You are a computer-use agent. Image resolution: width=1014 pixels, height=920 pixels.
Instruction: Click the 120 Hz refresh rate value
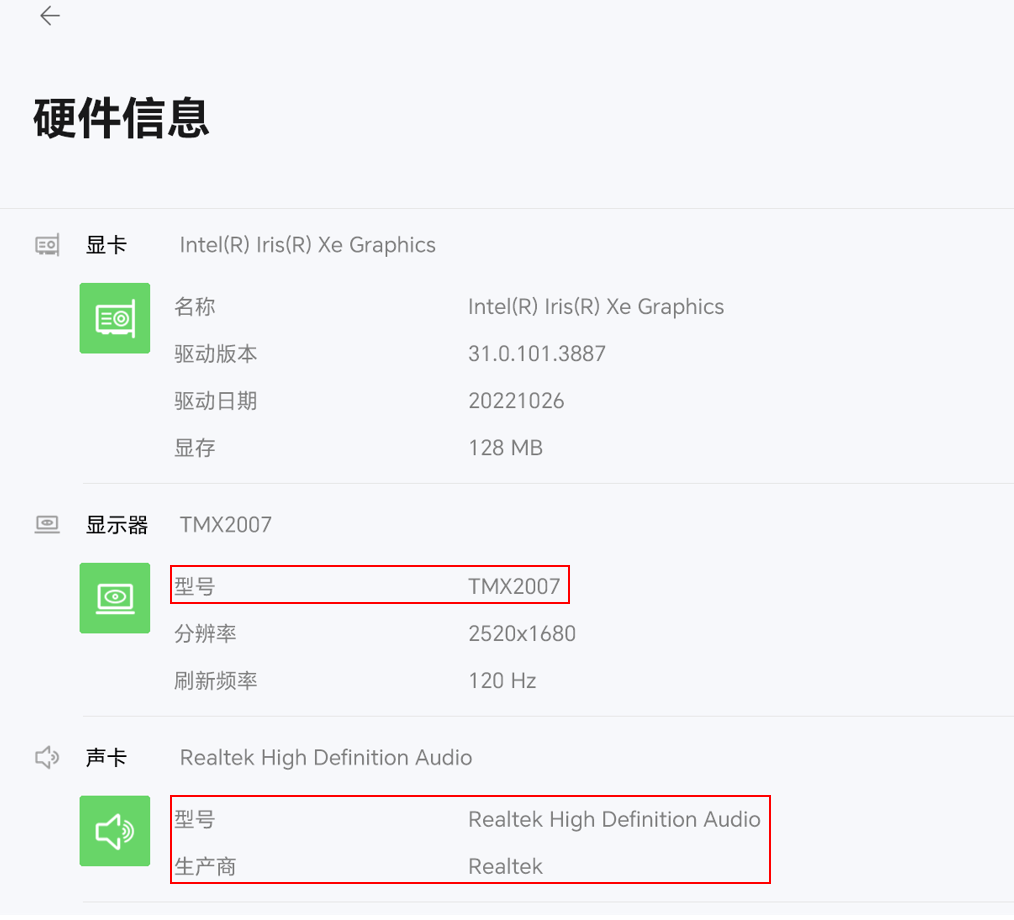point(502,681)
